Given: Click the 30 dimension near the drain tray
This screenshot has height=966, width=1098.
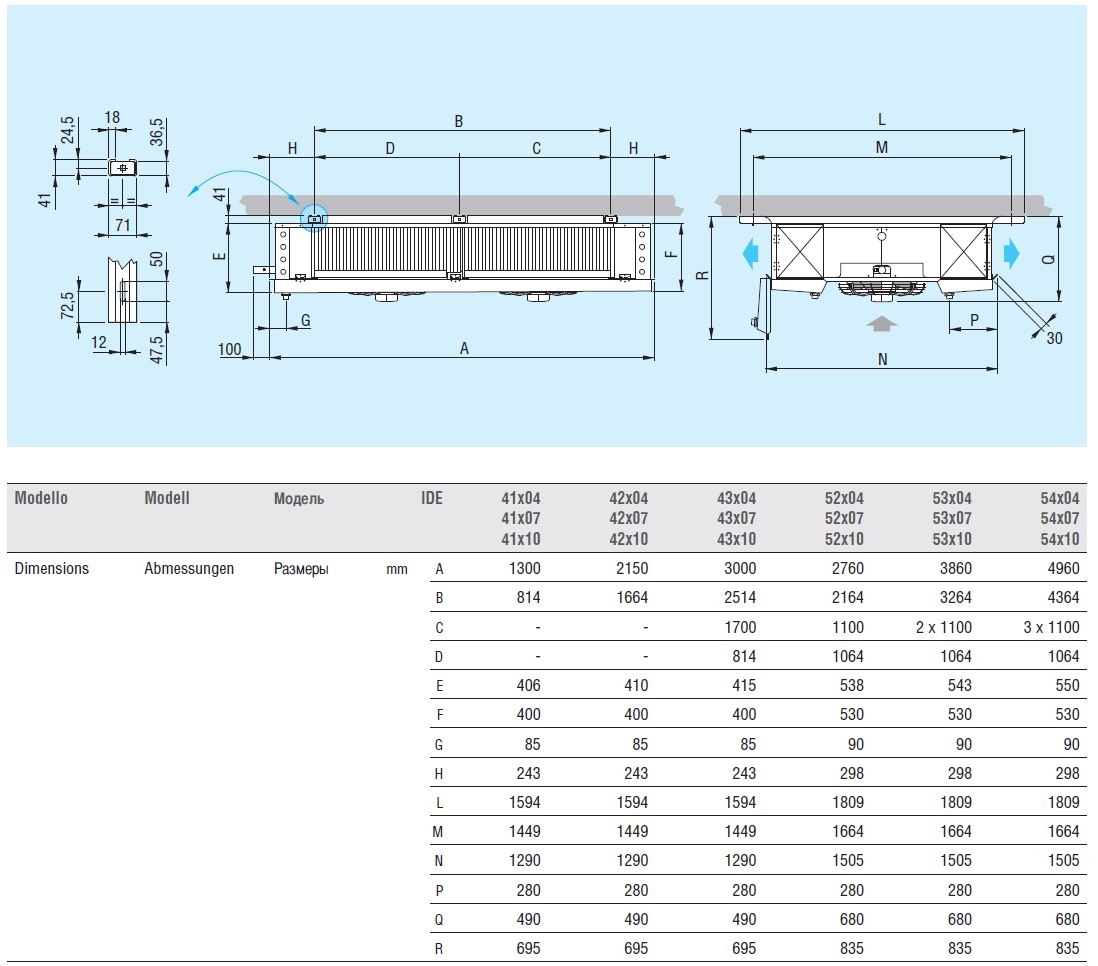Looking at the screenshot, I should point(1054,338).
